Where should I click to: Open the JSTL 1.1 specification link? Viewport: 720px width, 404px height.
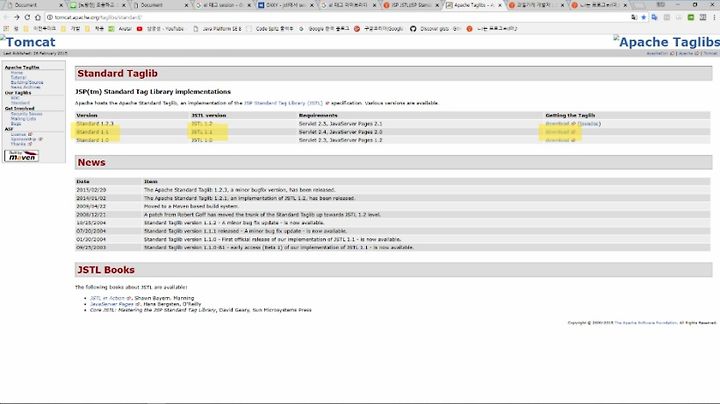point(202,132)
